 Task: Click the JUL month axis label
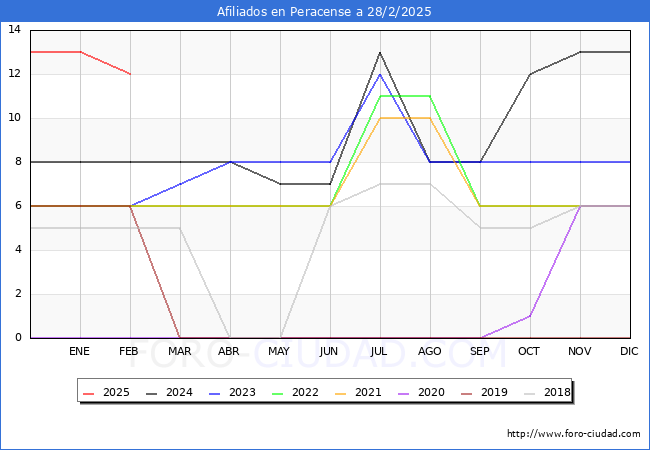pos(379,351)
